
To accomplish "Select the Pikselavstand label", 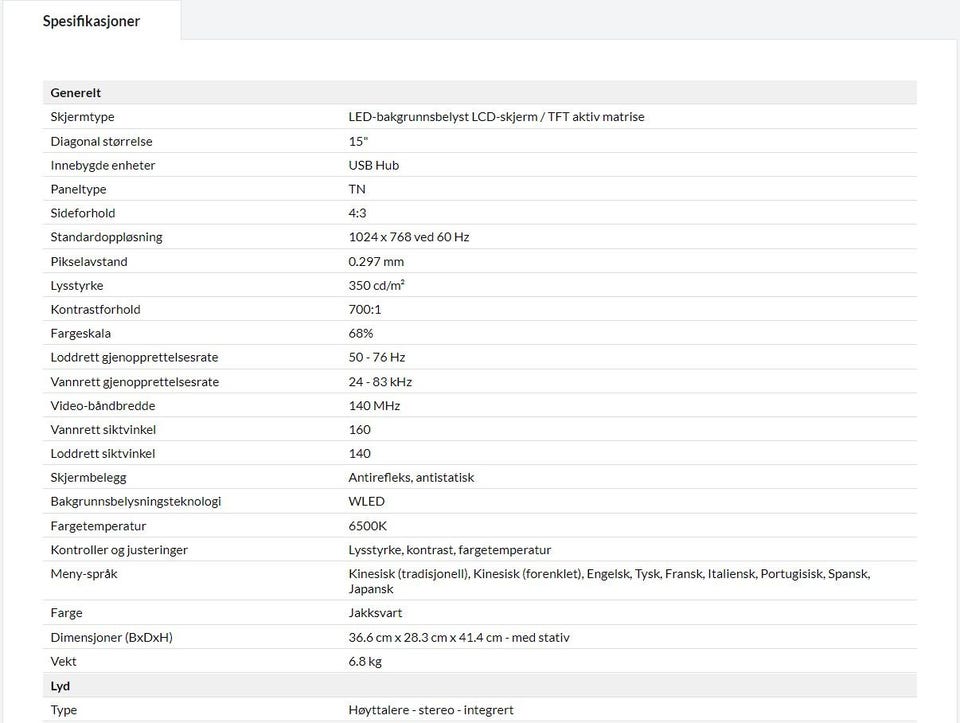I will click(x=89, y=261).
